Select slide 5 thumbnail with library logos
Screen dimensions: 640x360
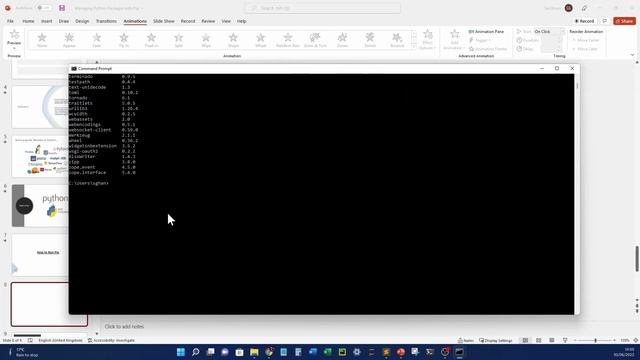[40, 156]
